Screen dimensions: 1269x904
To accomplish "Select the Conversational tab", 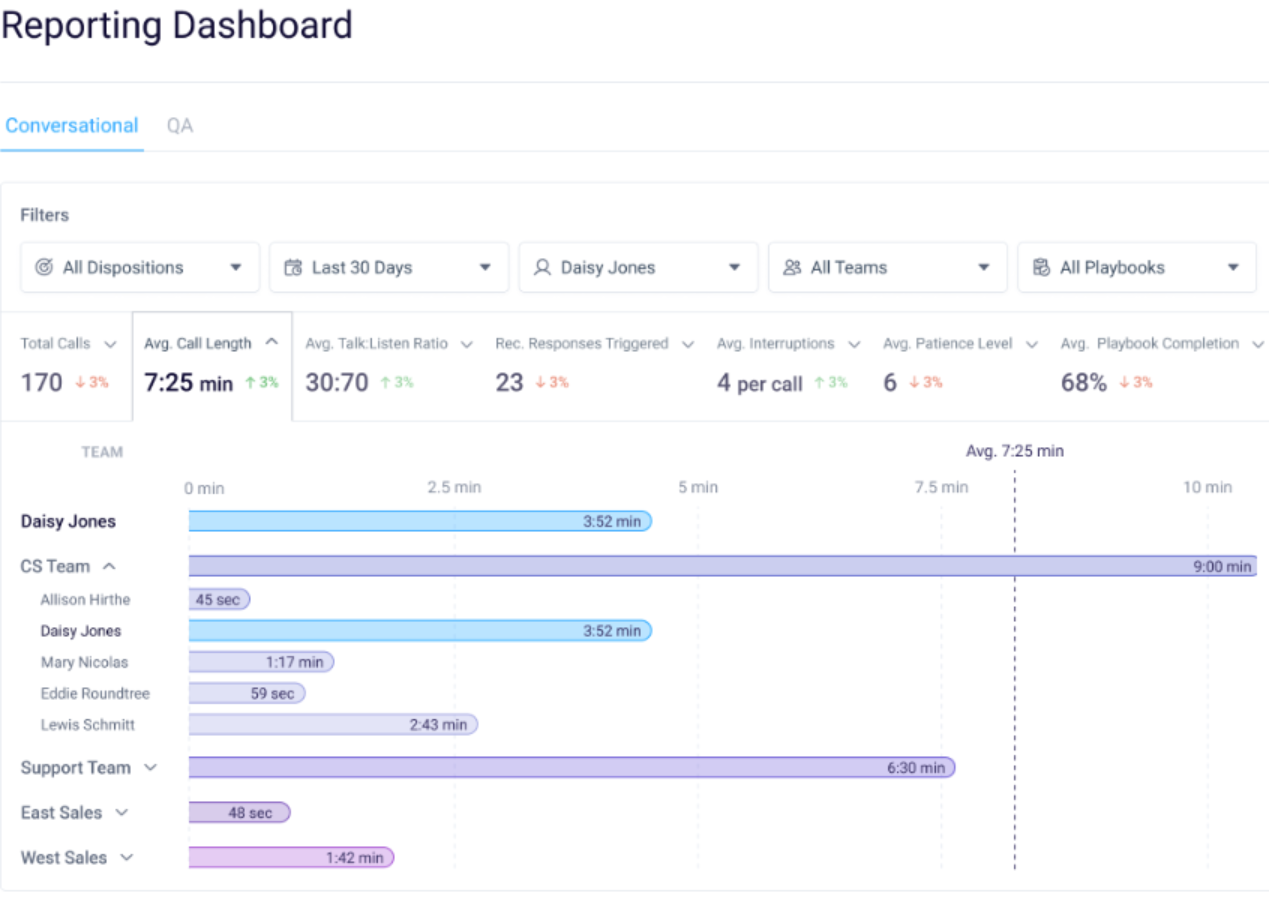I will [71, 125].
